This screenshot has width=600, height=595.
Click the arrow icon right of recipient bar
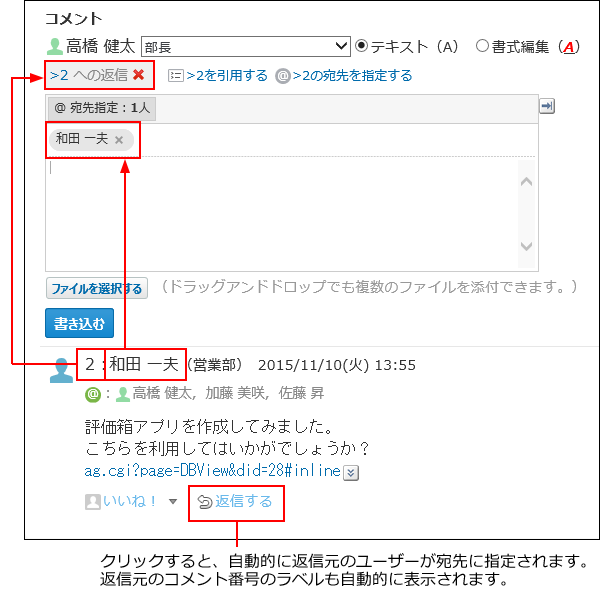(547, 106)
